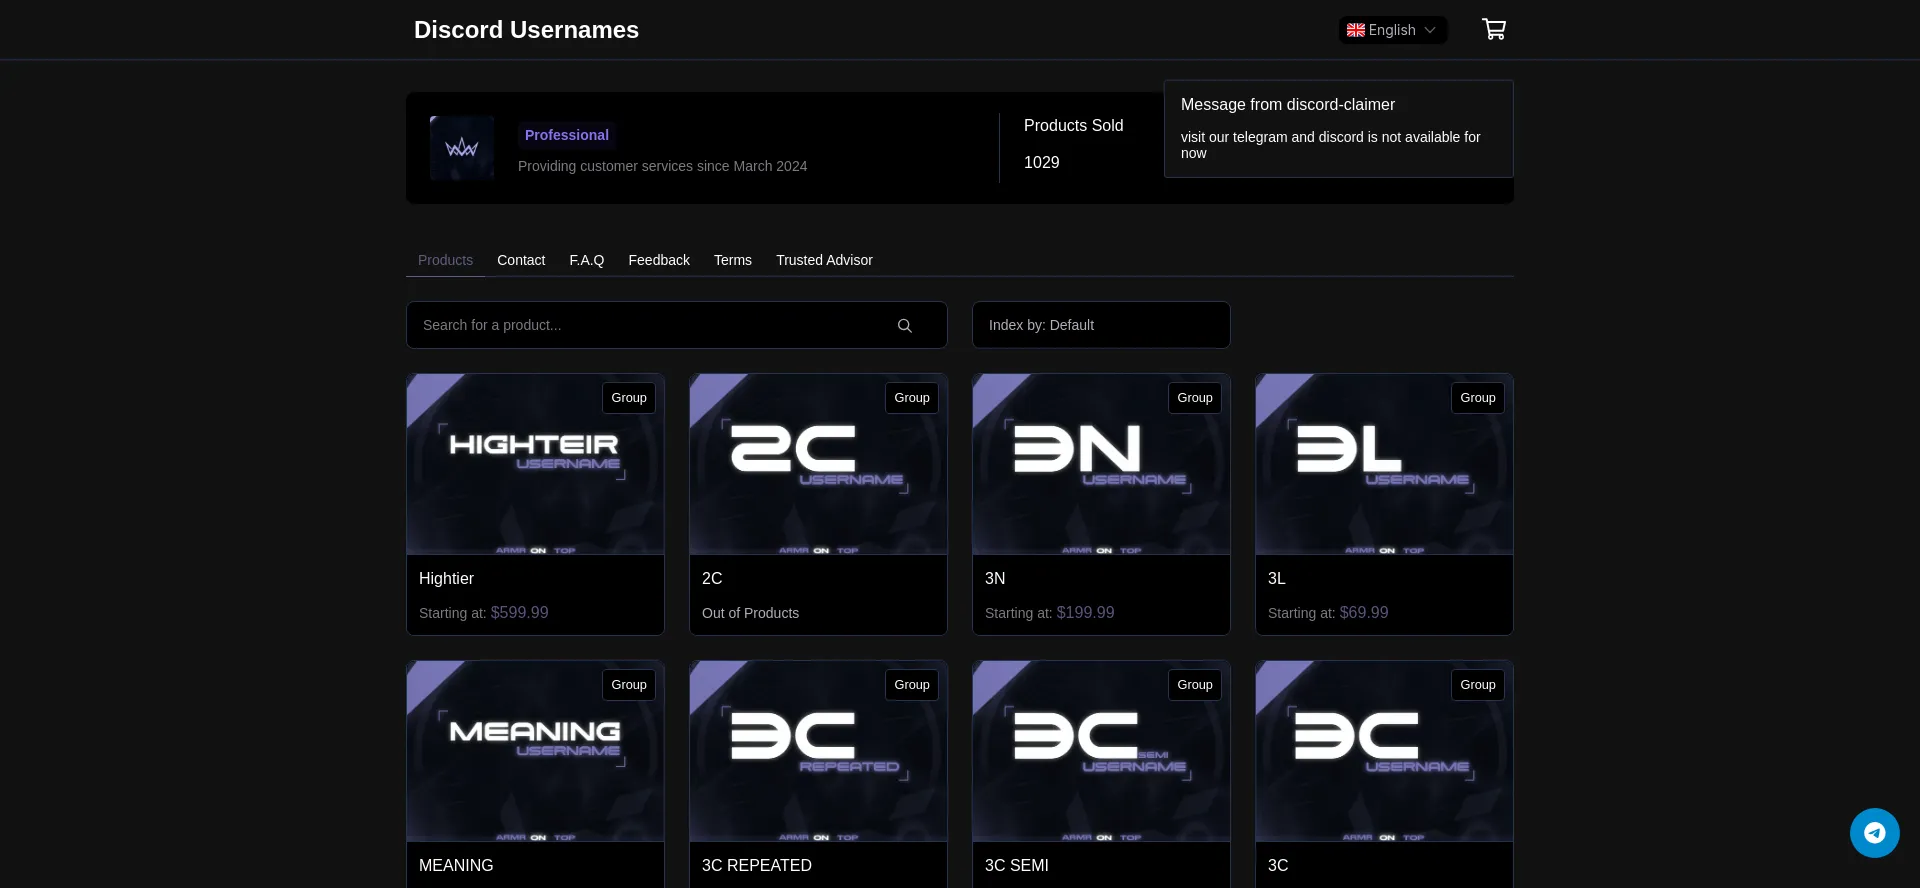Image resolution: width=1920 pixels, height=888 pixels.
Task: Open the 3L username product image
Action: 1384,464
